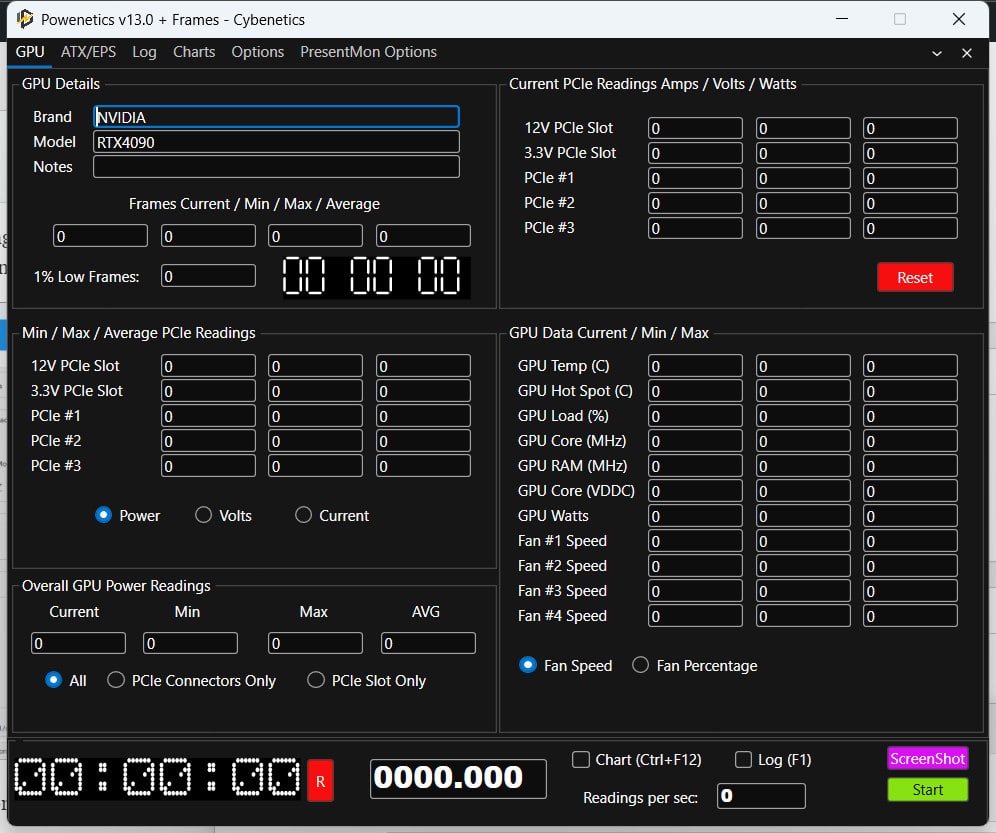Click the 12V PCIe Slot Min reading field
This screenshot has width=996, height=833.
coord(208,366)
